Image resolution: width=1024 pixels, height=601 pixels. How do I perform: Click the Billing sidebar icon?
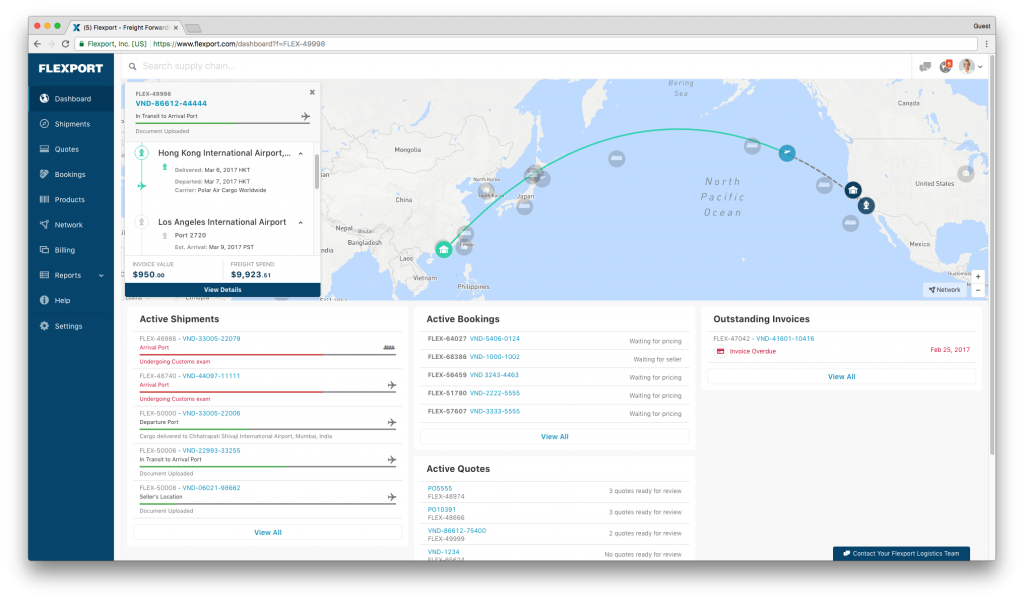pyautogui.click(x=44, y=250)
